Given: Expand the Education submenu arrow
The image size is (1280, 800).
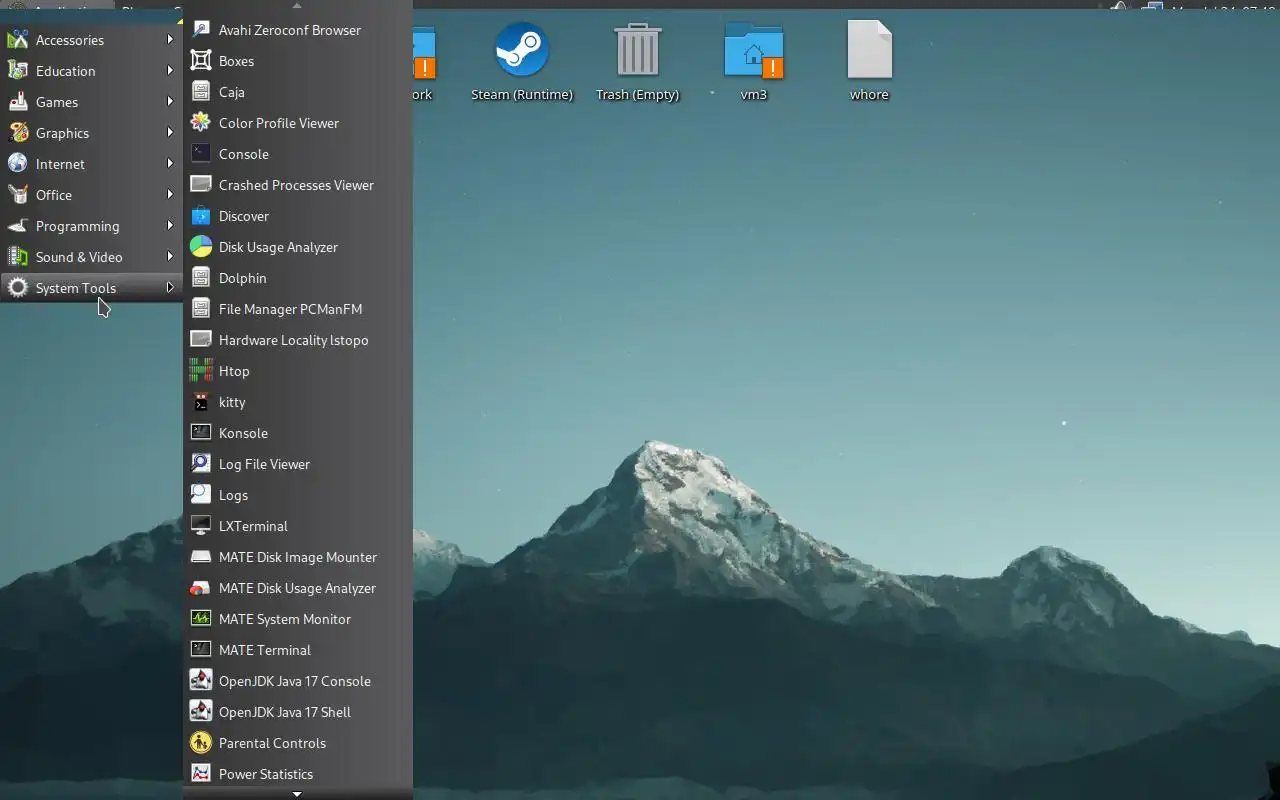Looking at the screenshot, I should click(170, 71).
